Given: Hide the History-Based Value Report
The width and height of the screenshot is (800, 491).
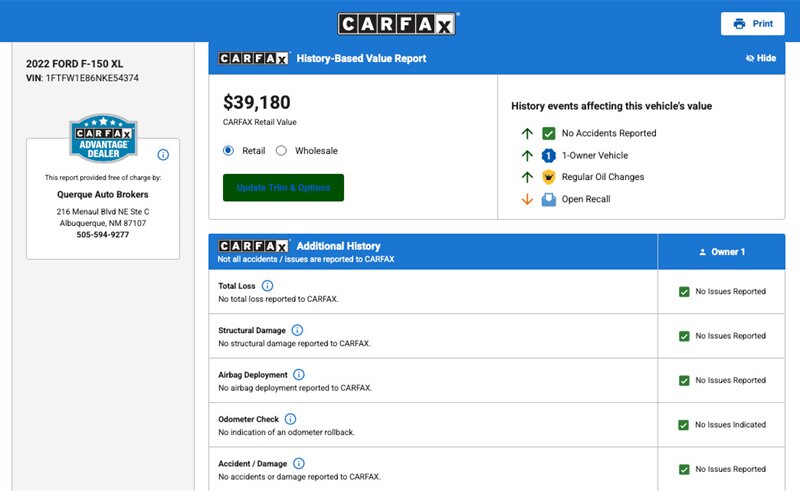Looking at the screenshot, I should [x=761, y=58].
